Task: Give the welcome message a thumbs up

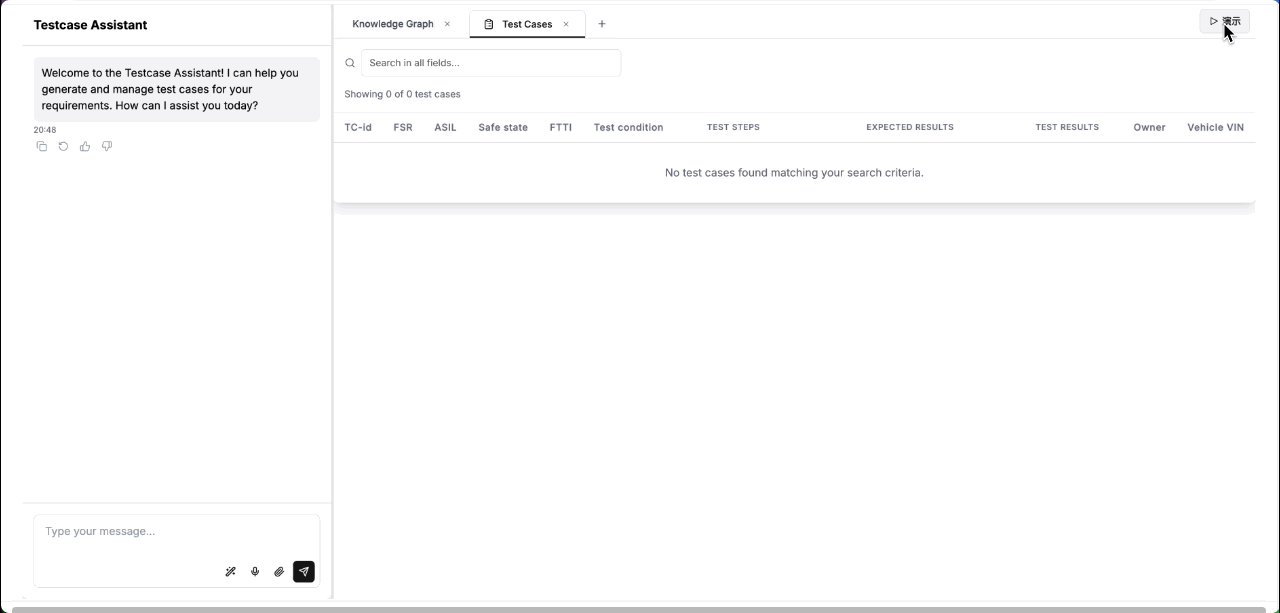Action: [x=85, y=146]
